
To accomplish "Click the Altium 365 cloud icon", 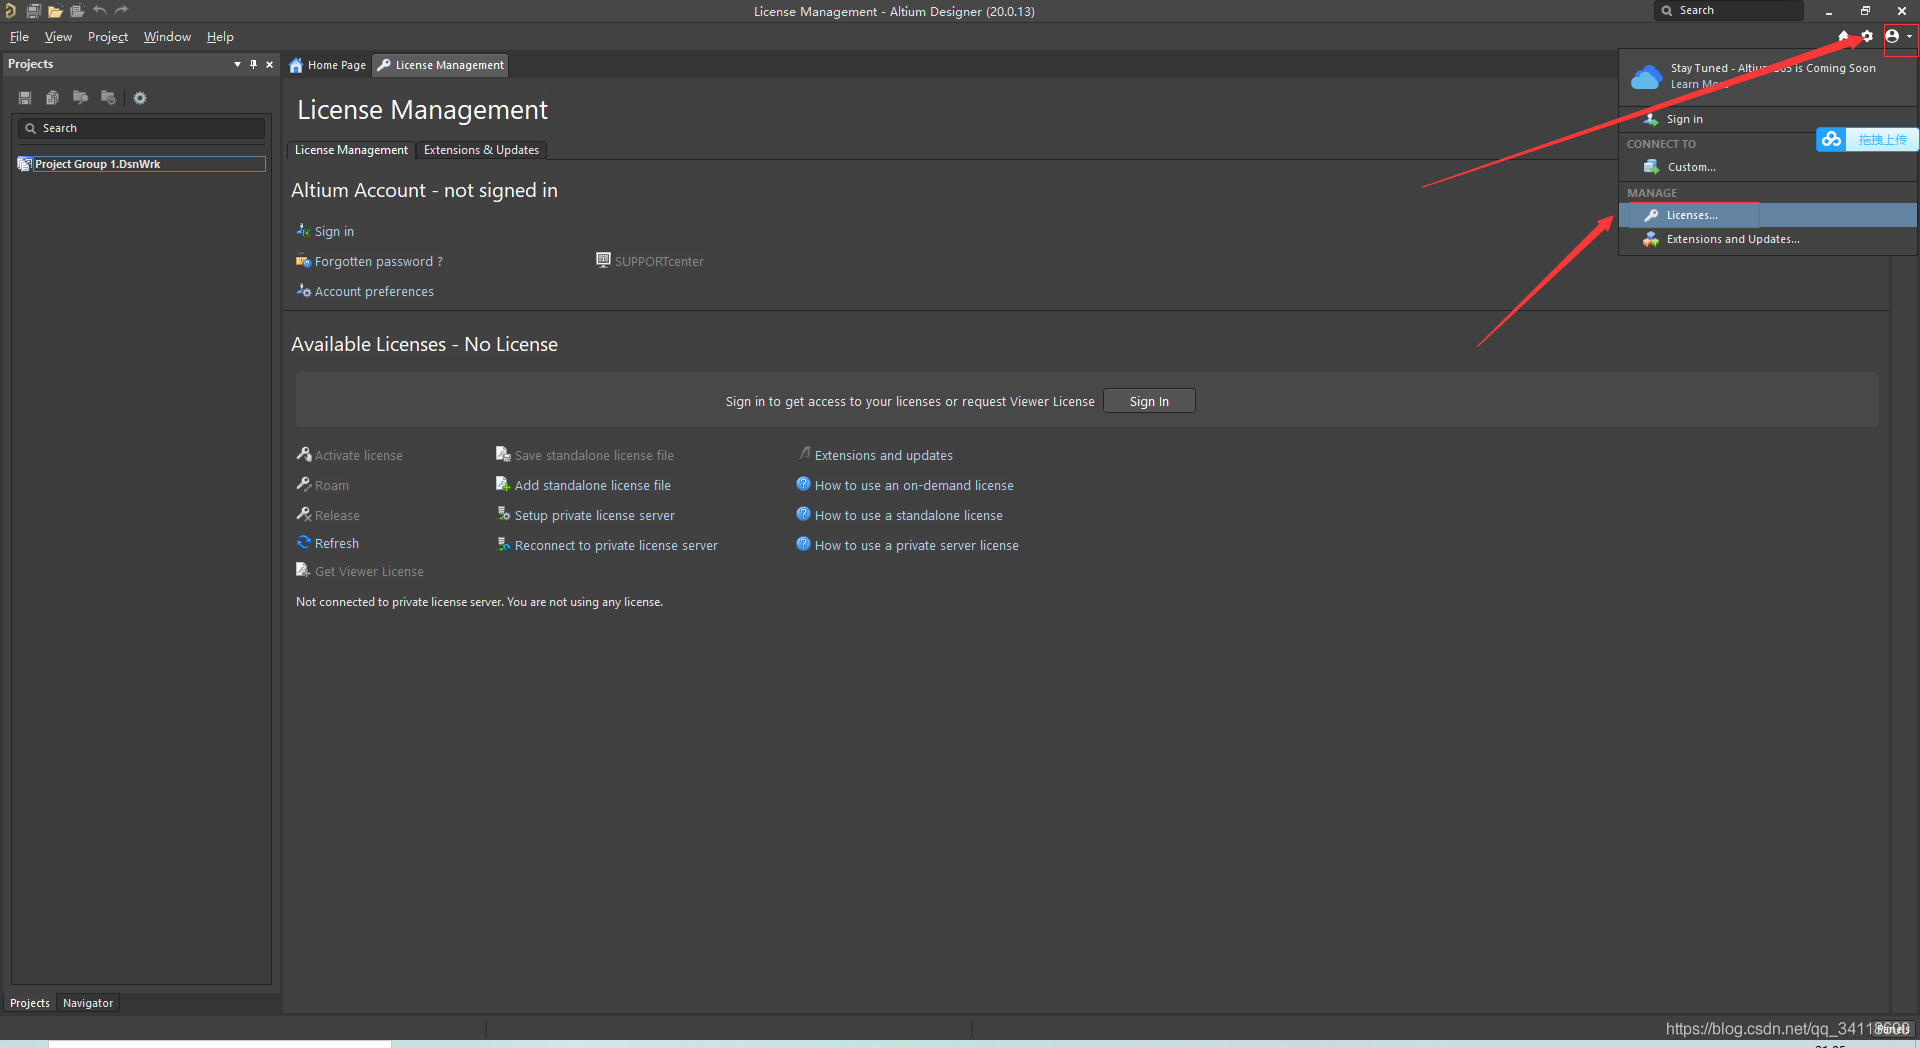I will point(1646,77).
